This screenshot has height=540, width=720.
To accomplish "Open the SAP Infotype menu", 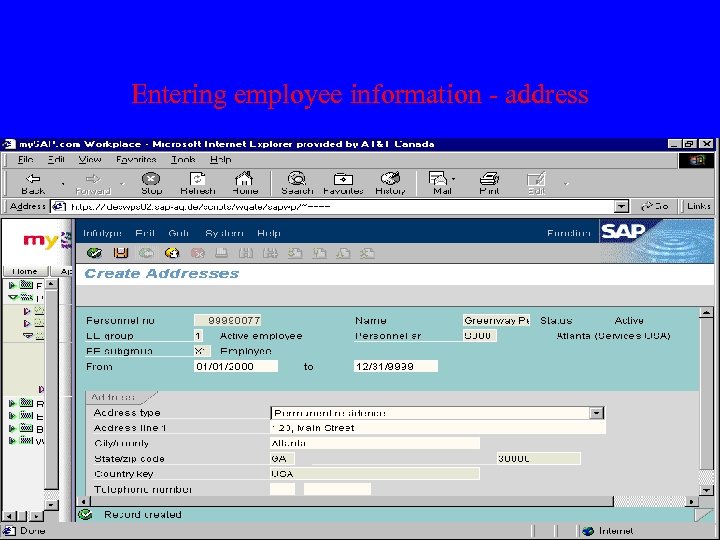I will [102, 233].
